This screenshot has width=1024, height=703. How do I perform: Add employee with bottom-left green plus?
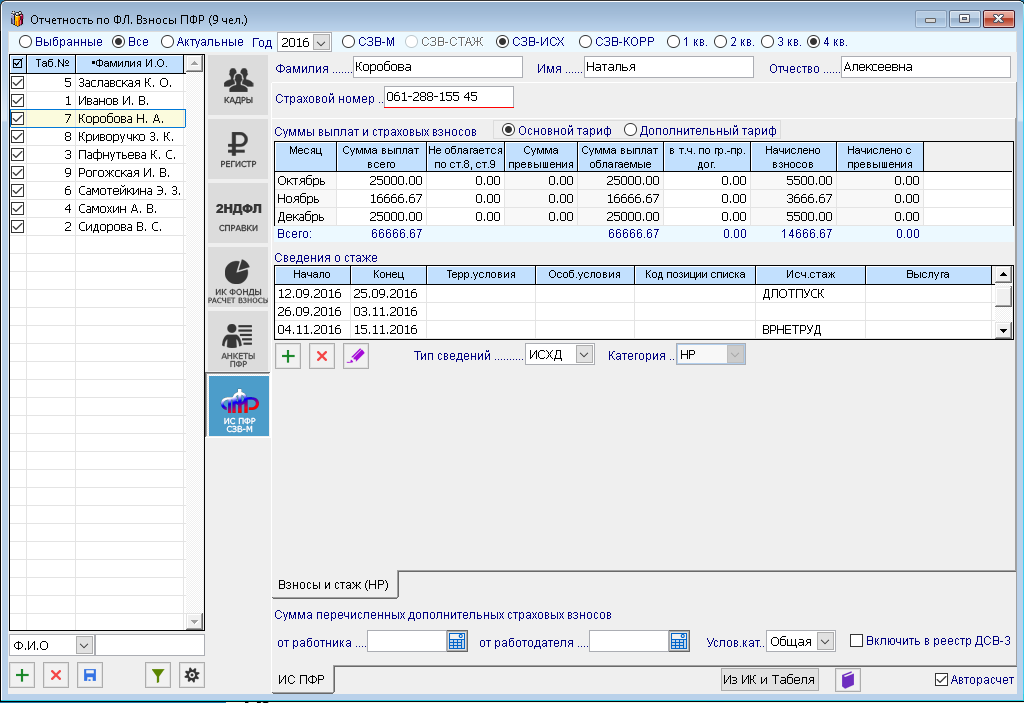[22, 675]
